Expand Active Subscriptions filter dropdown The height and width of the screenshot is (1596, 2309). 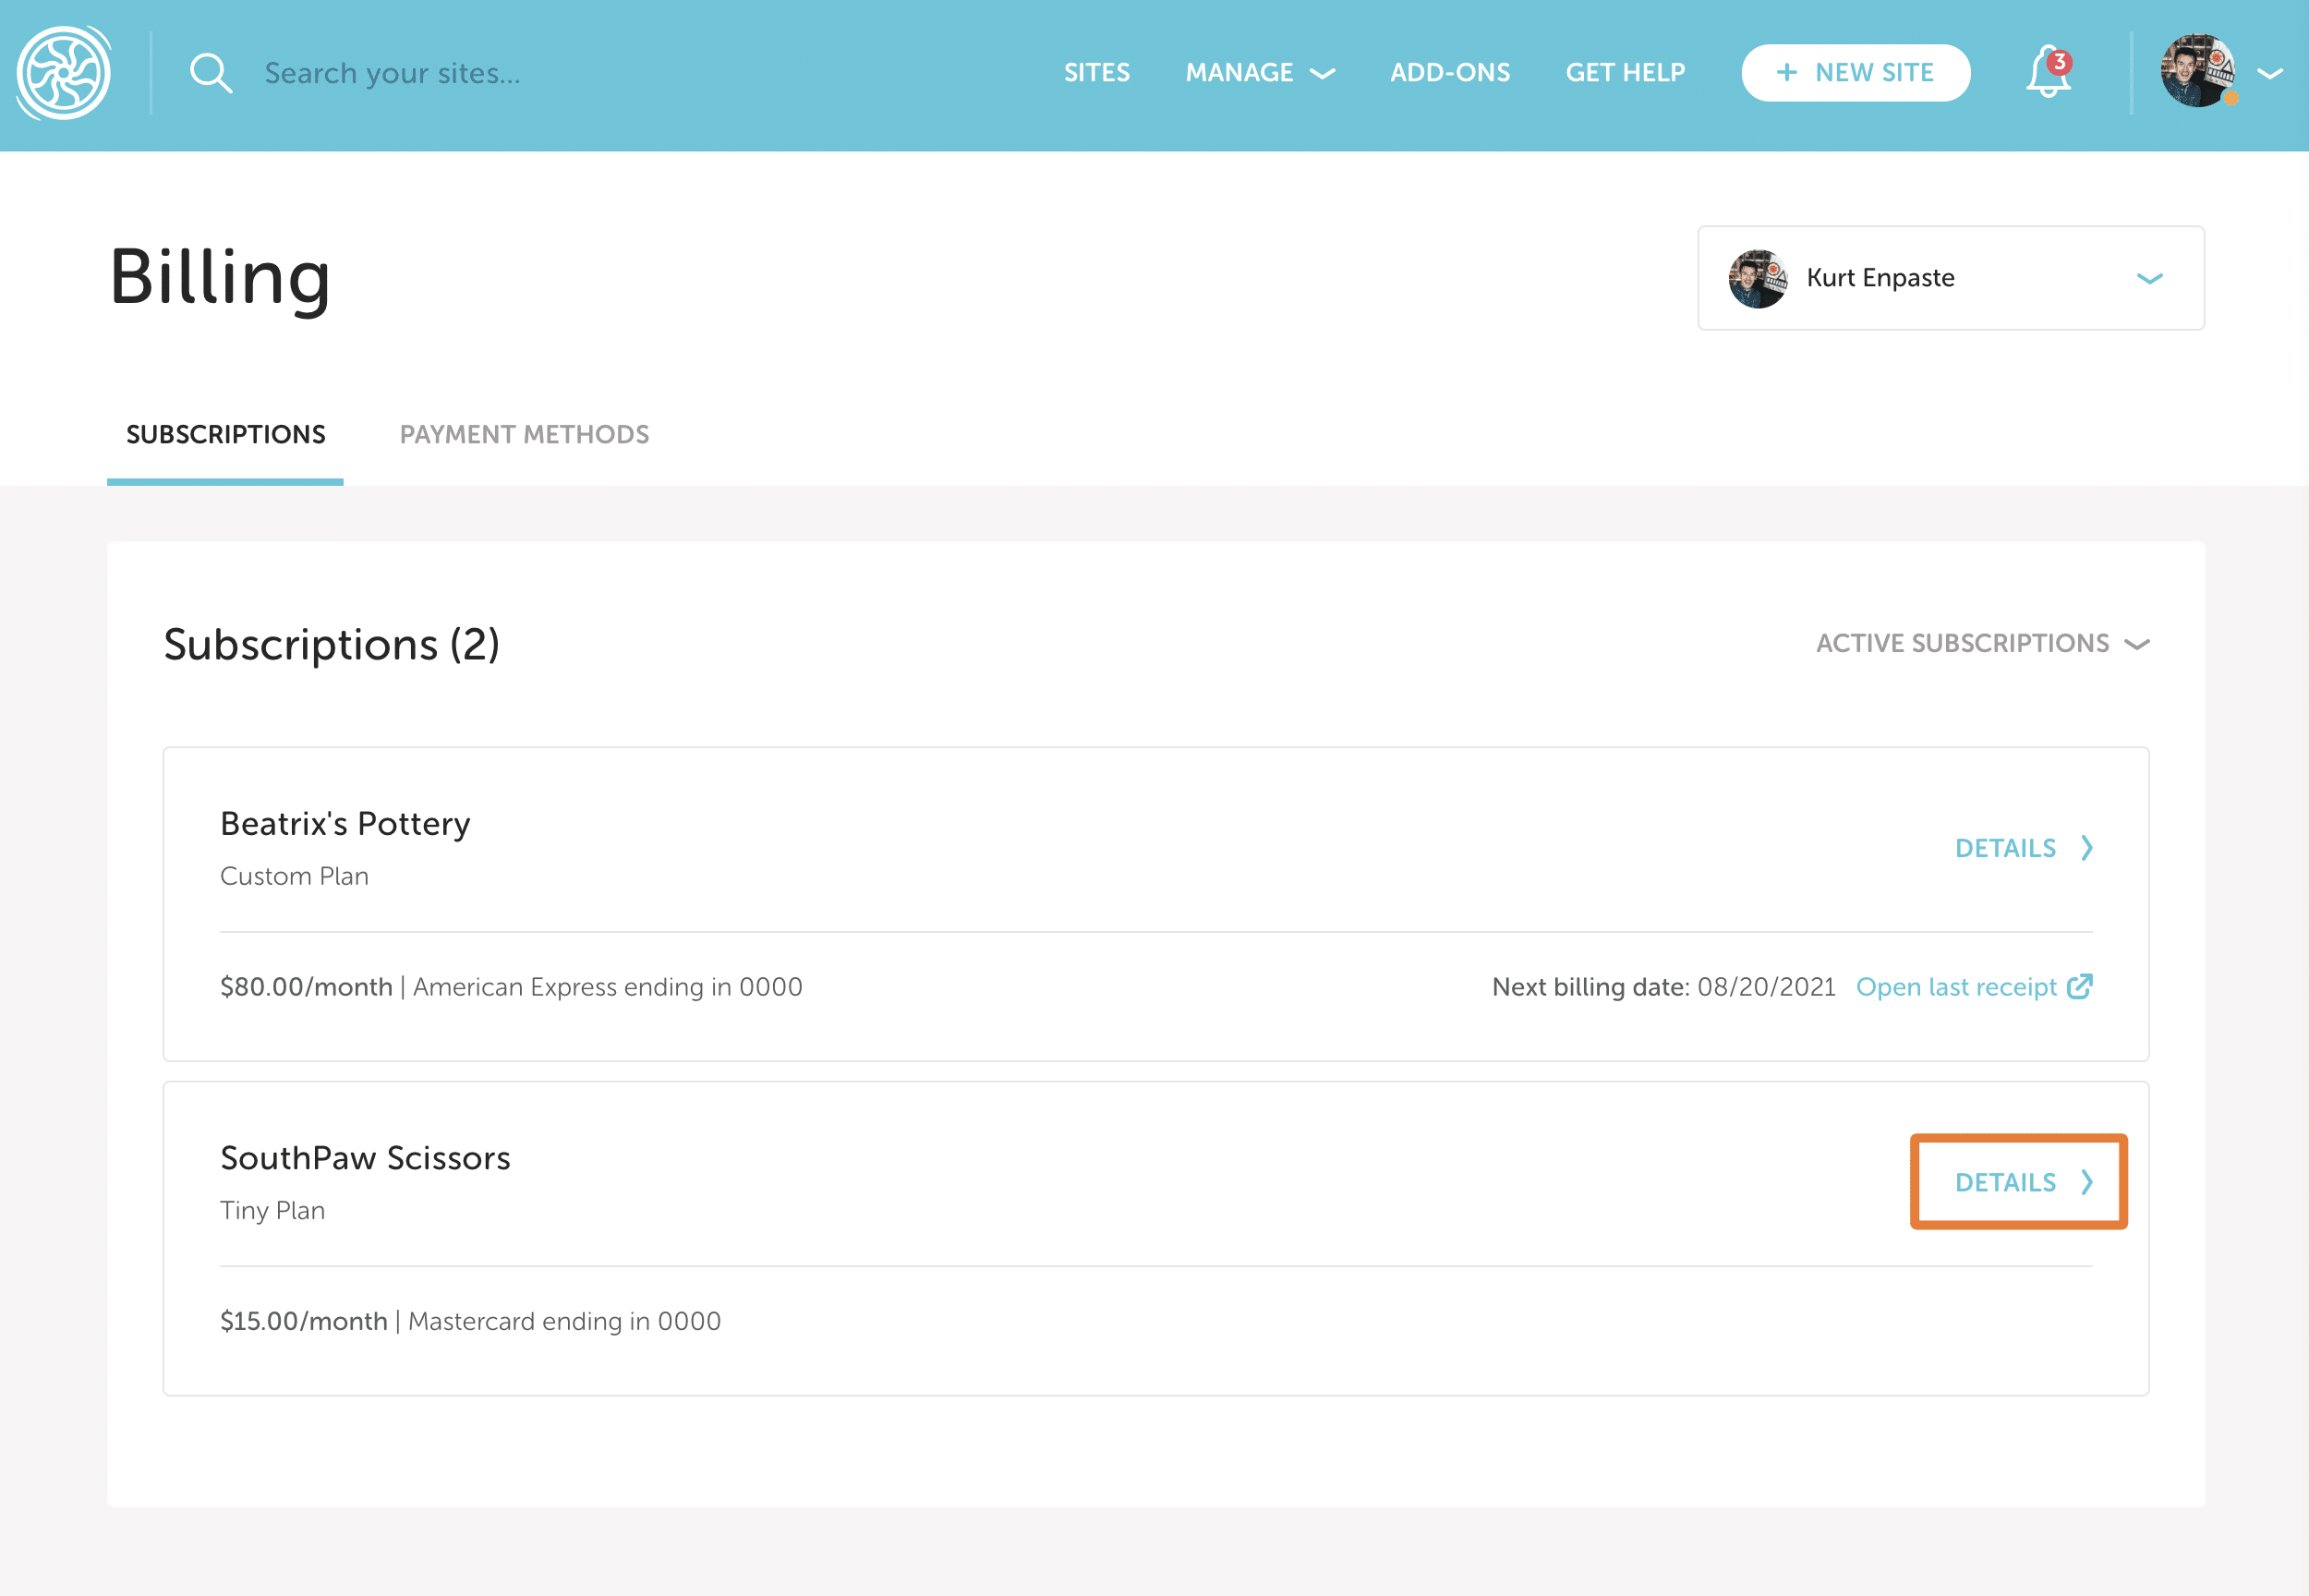pyautogui.click(x=1981, y=643)
